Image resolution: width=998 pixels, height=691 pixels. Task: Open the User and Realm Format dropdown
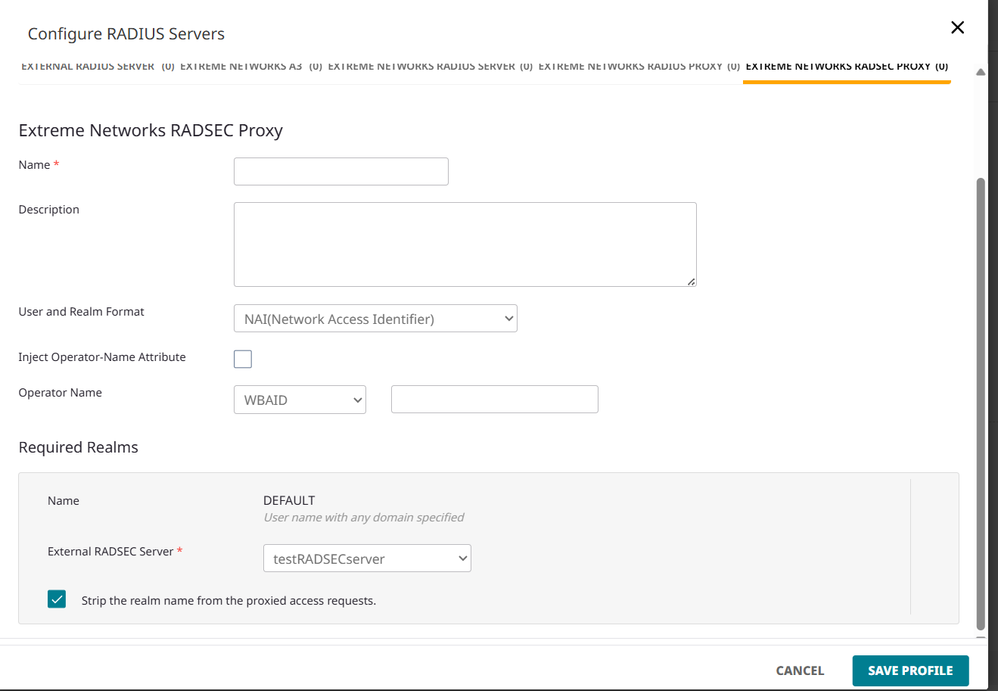pyautogui.click(x=375, y=319)
